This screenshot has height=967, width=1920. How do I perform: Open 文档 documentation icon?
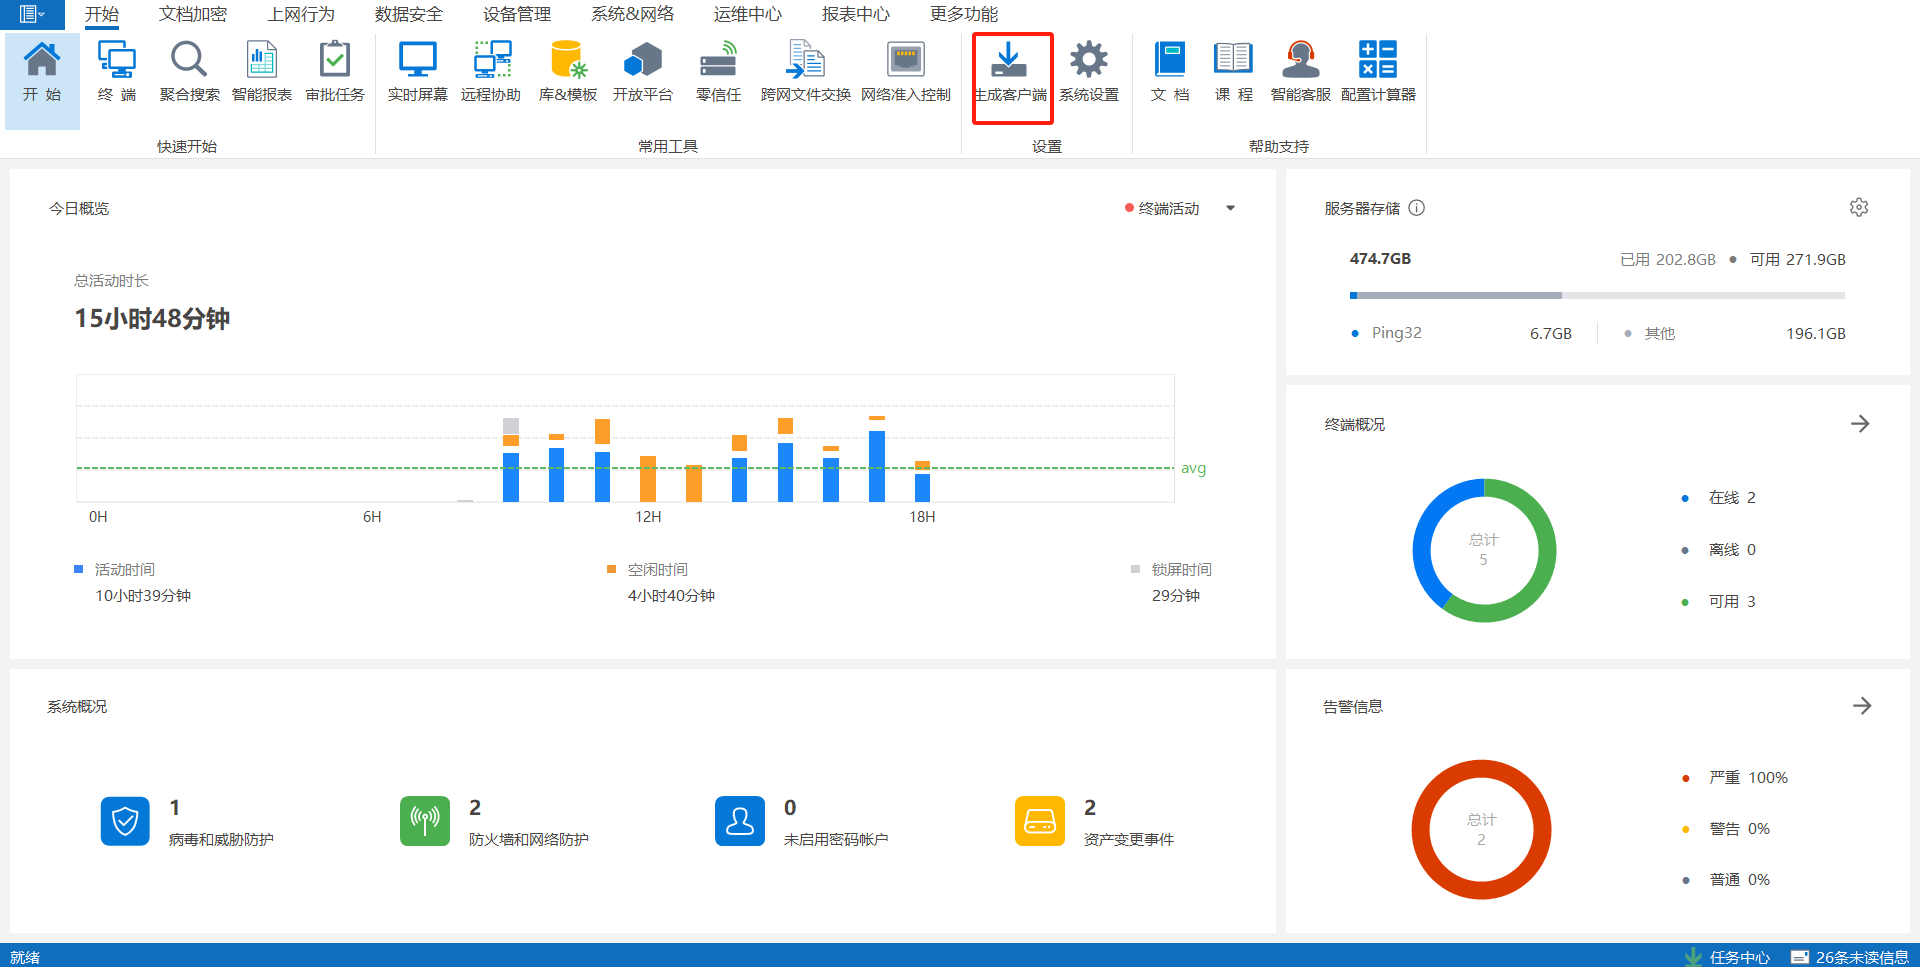pos(1170,72)
